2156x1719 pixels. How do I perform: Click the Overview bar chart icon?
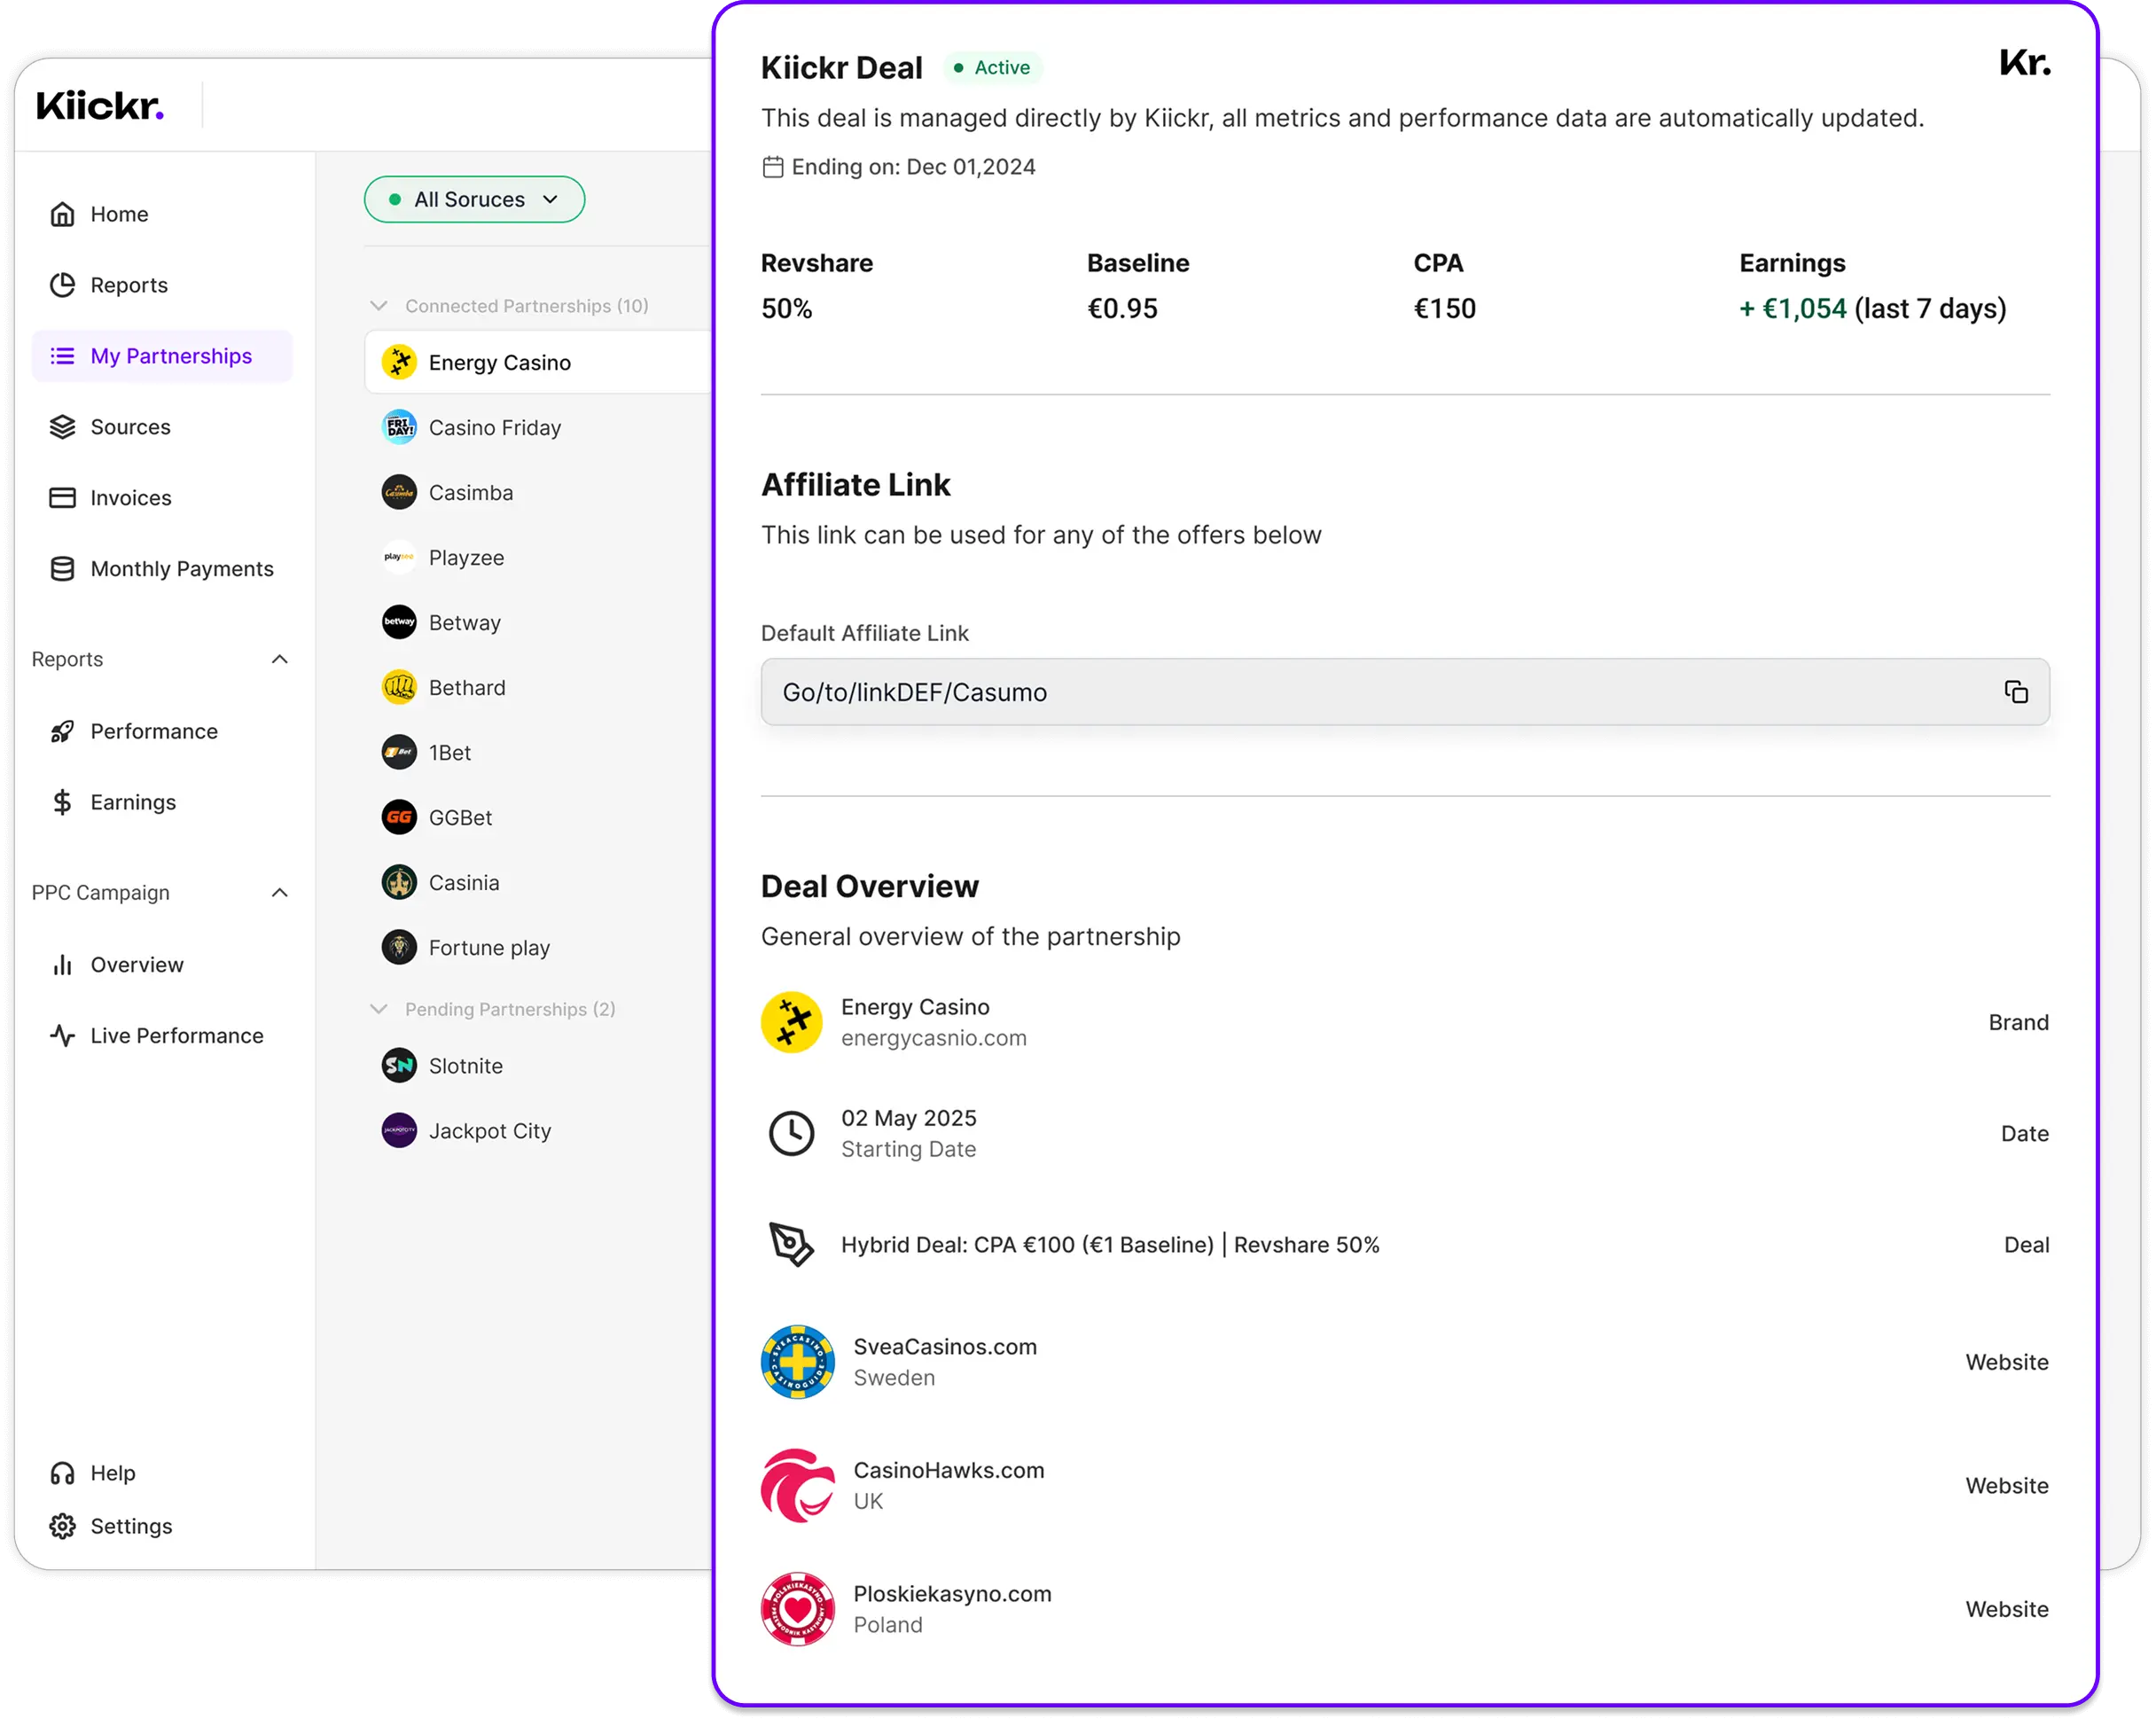62,964
